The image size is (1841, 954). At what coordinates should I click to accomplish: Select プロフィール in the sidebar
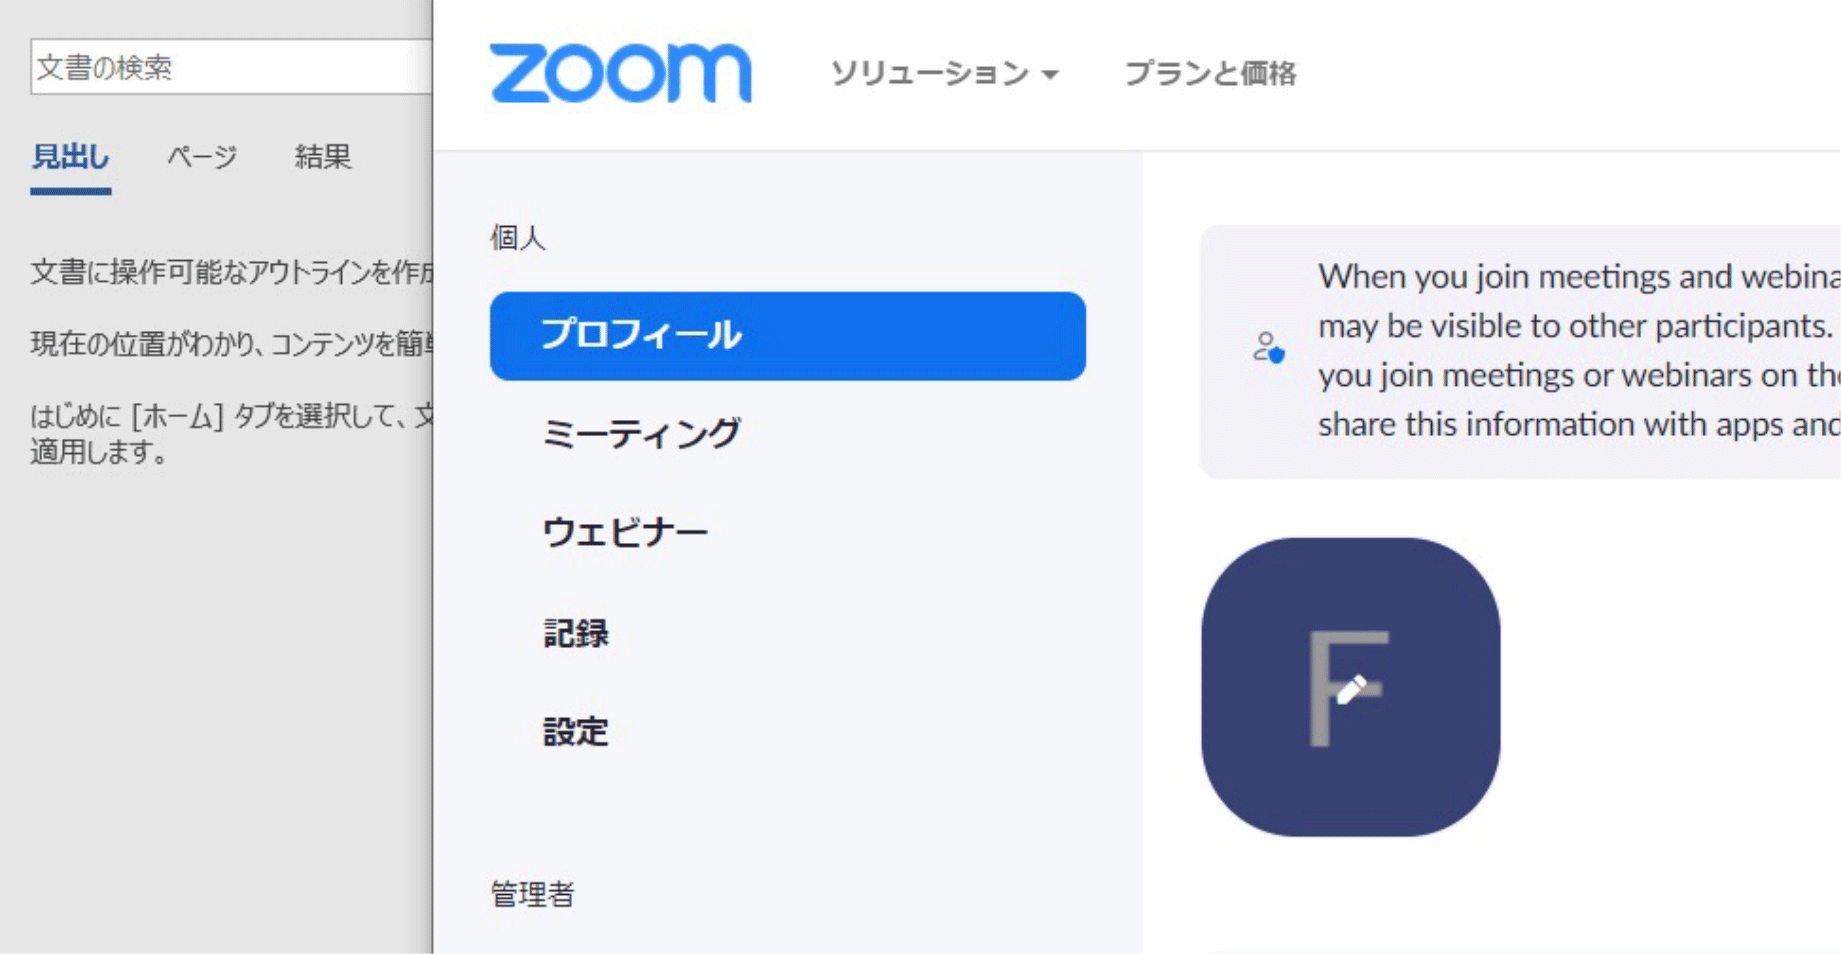(x=787, y=336)
